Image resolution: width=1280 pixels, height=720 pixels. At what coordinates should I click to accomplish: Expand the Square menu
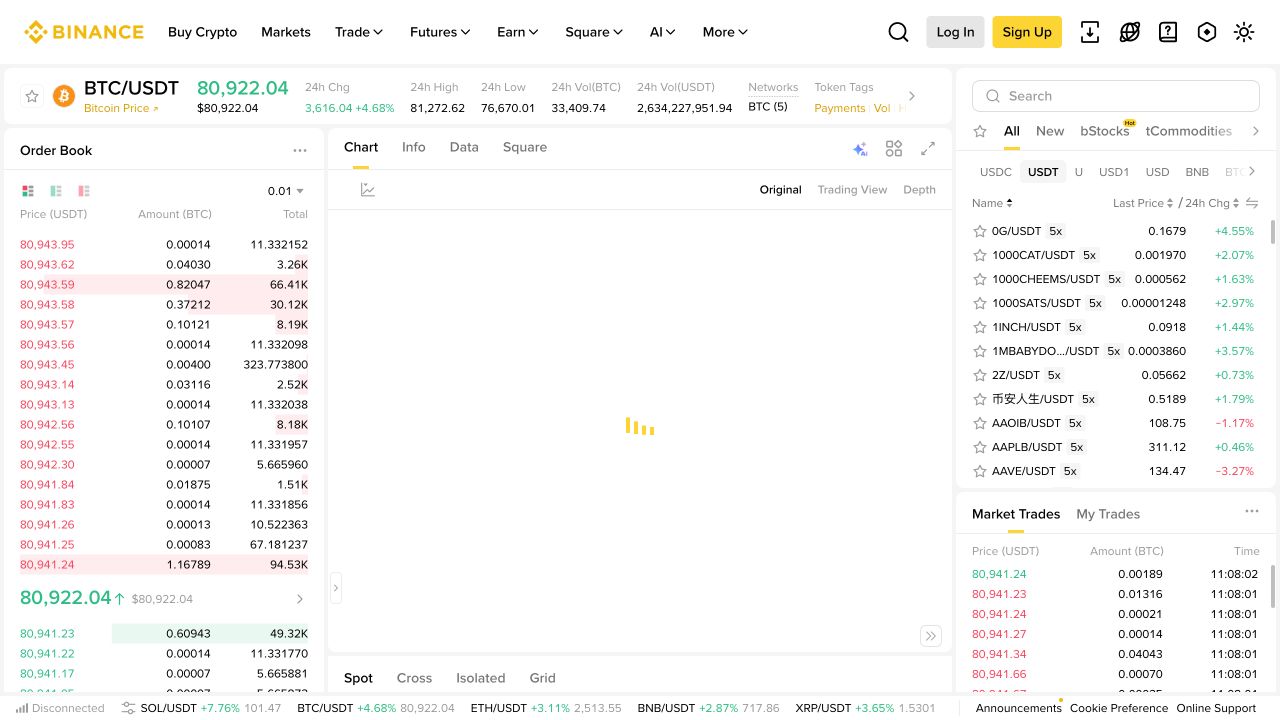[594, 32]
